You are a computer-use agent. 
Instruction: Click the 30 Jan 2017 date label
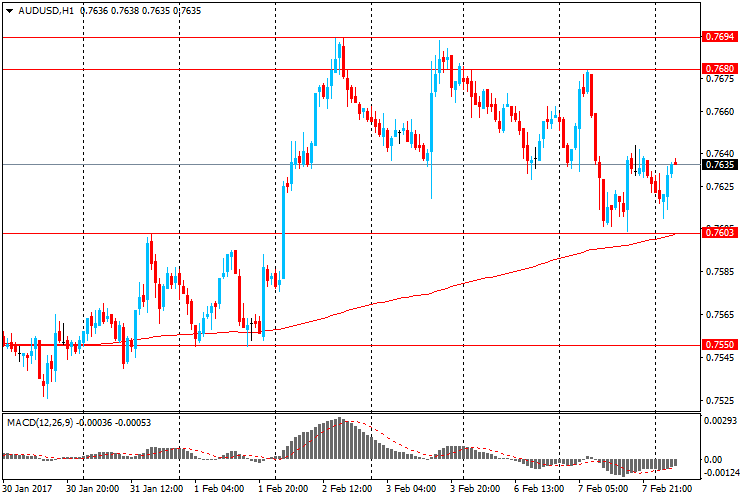pos(27,488)
